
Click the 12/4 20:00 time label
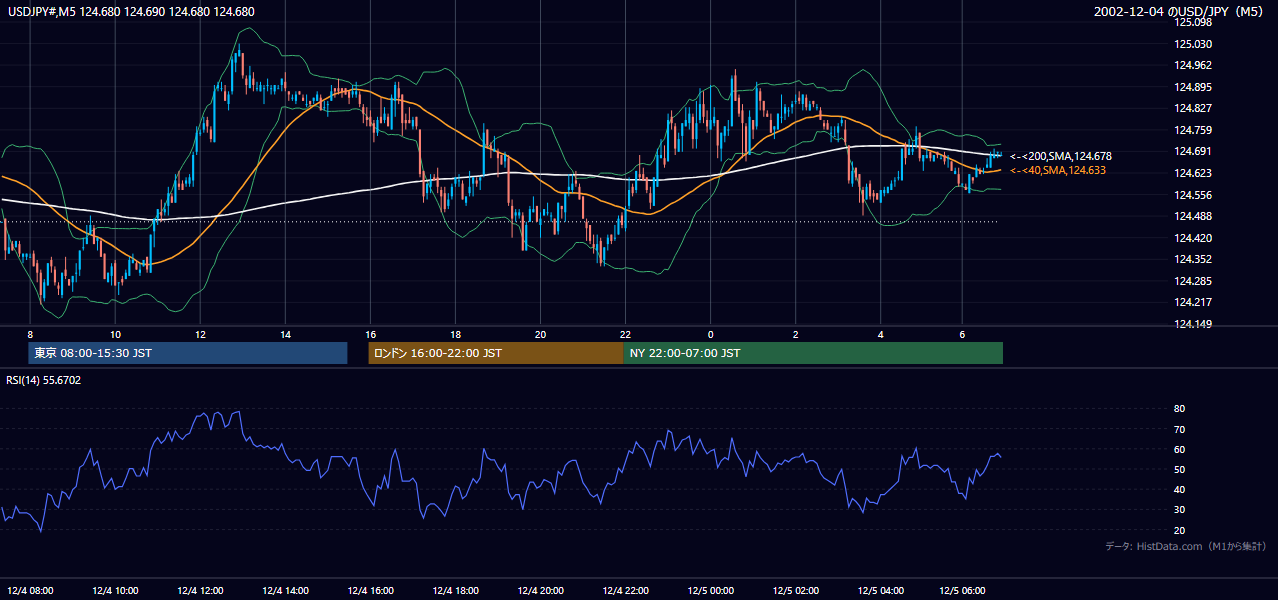point(540,590)
